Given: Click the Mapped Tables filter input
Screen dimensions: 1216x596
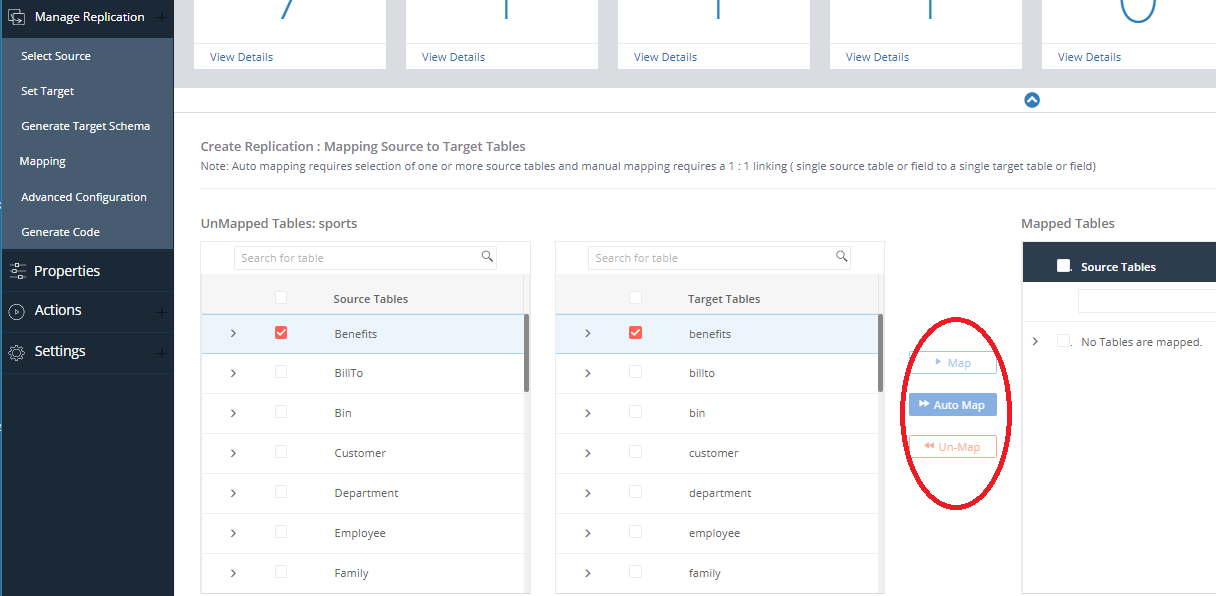Looking at the screenshot, I should pos(1147,301).
